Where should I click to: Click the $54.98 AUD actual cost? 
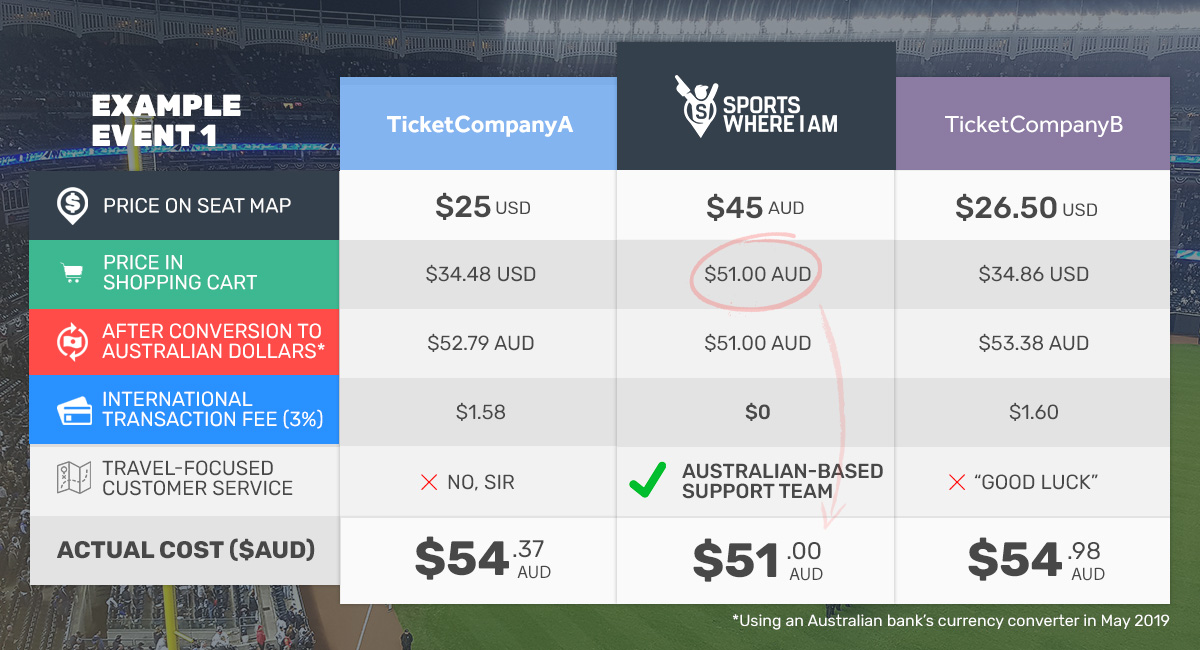(1035, 560)
